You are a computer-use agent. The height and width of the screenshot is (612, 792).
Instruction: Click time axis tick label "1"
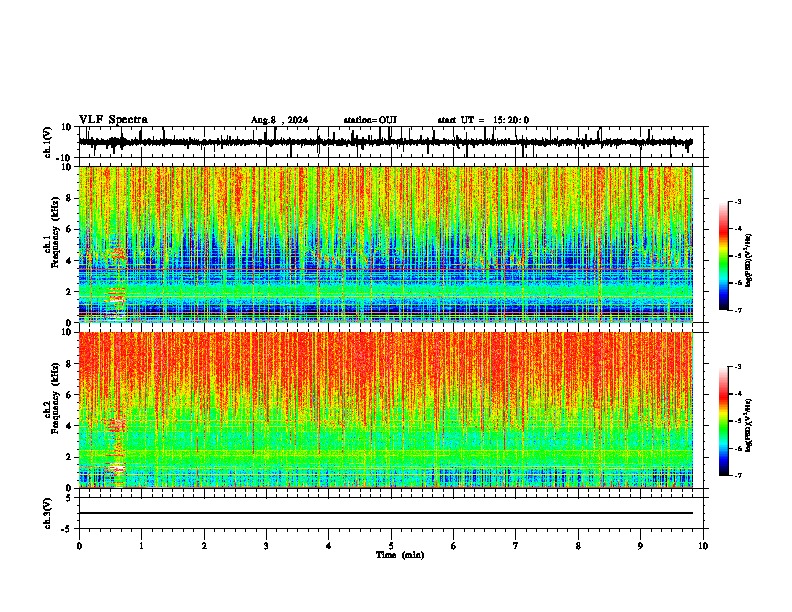click(x=142, y=546)
